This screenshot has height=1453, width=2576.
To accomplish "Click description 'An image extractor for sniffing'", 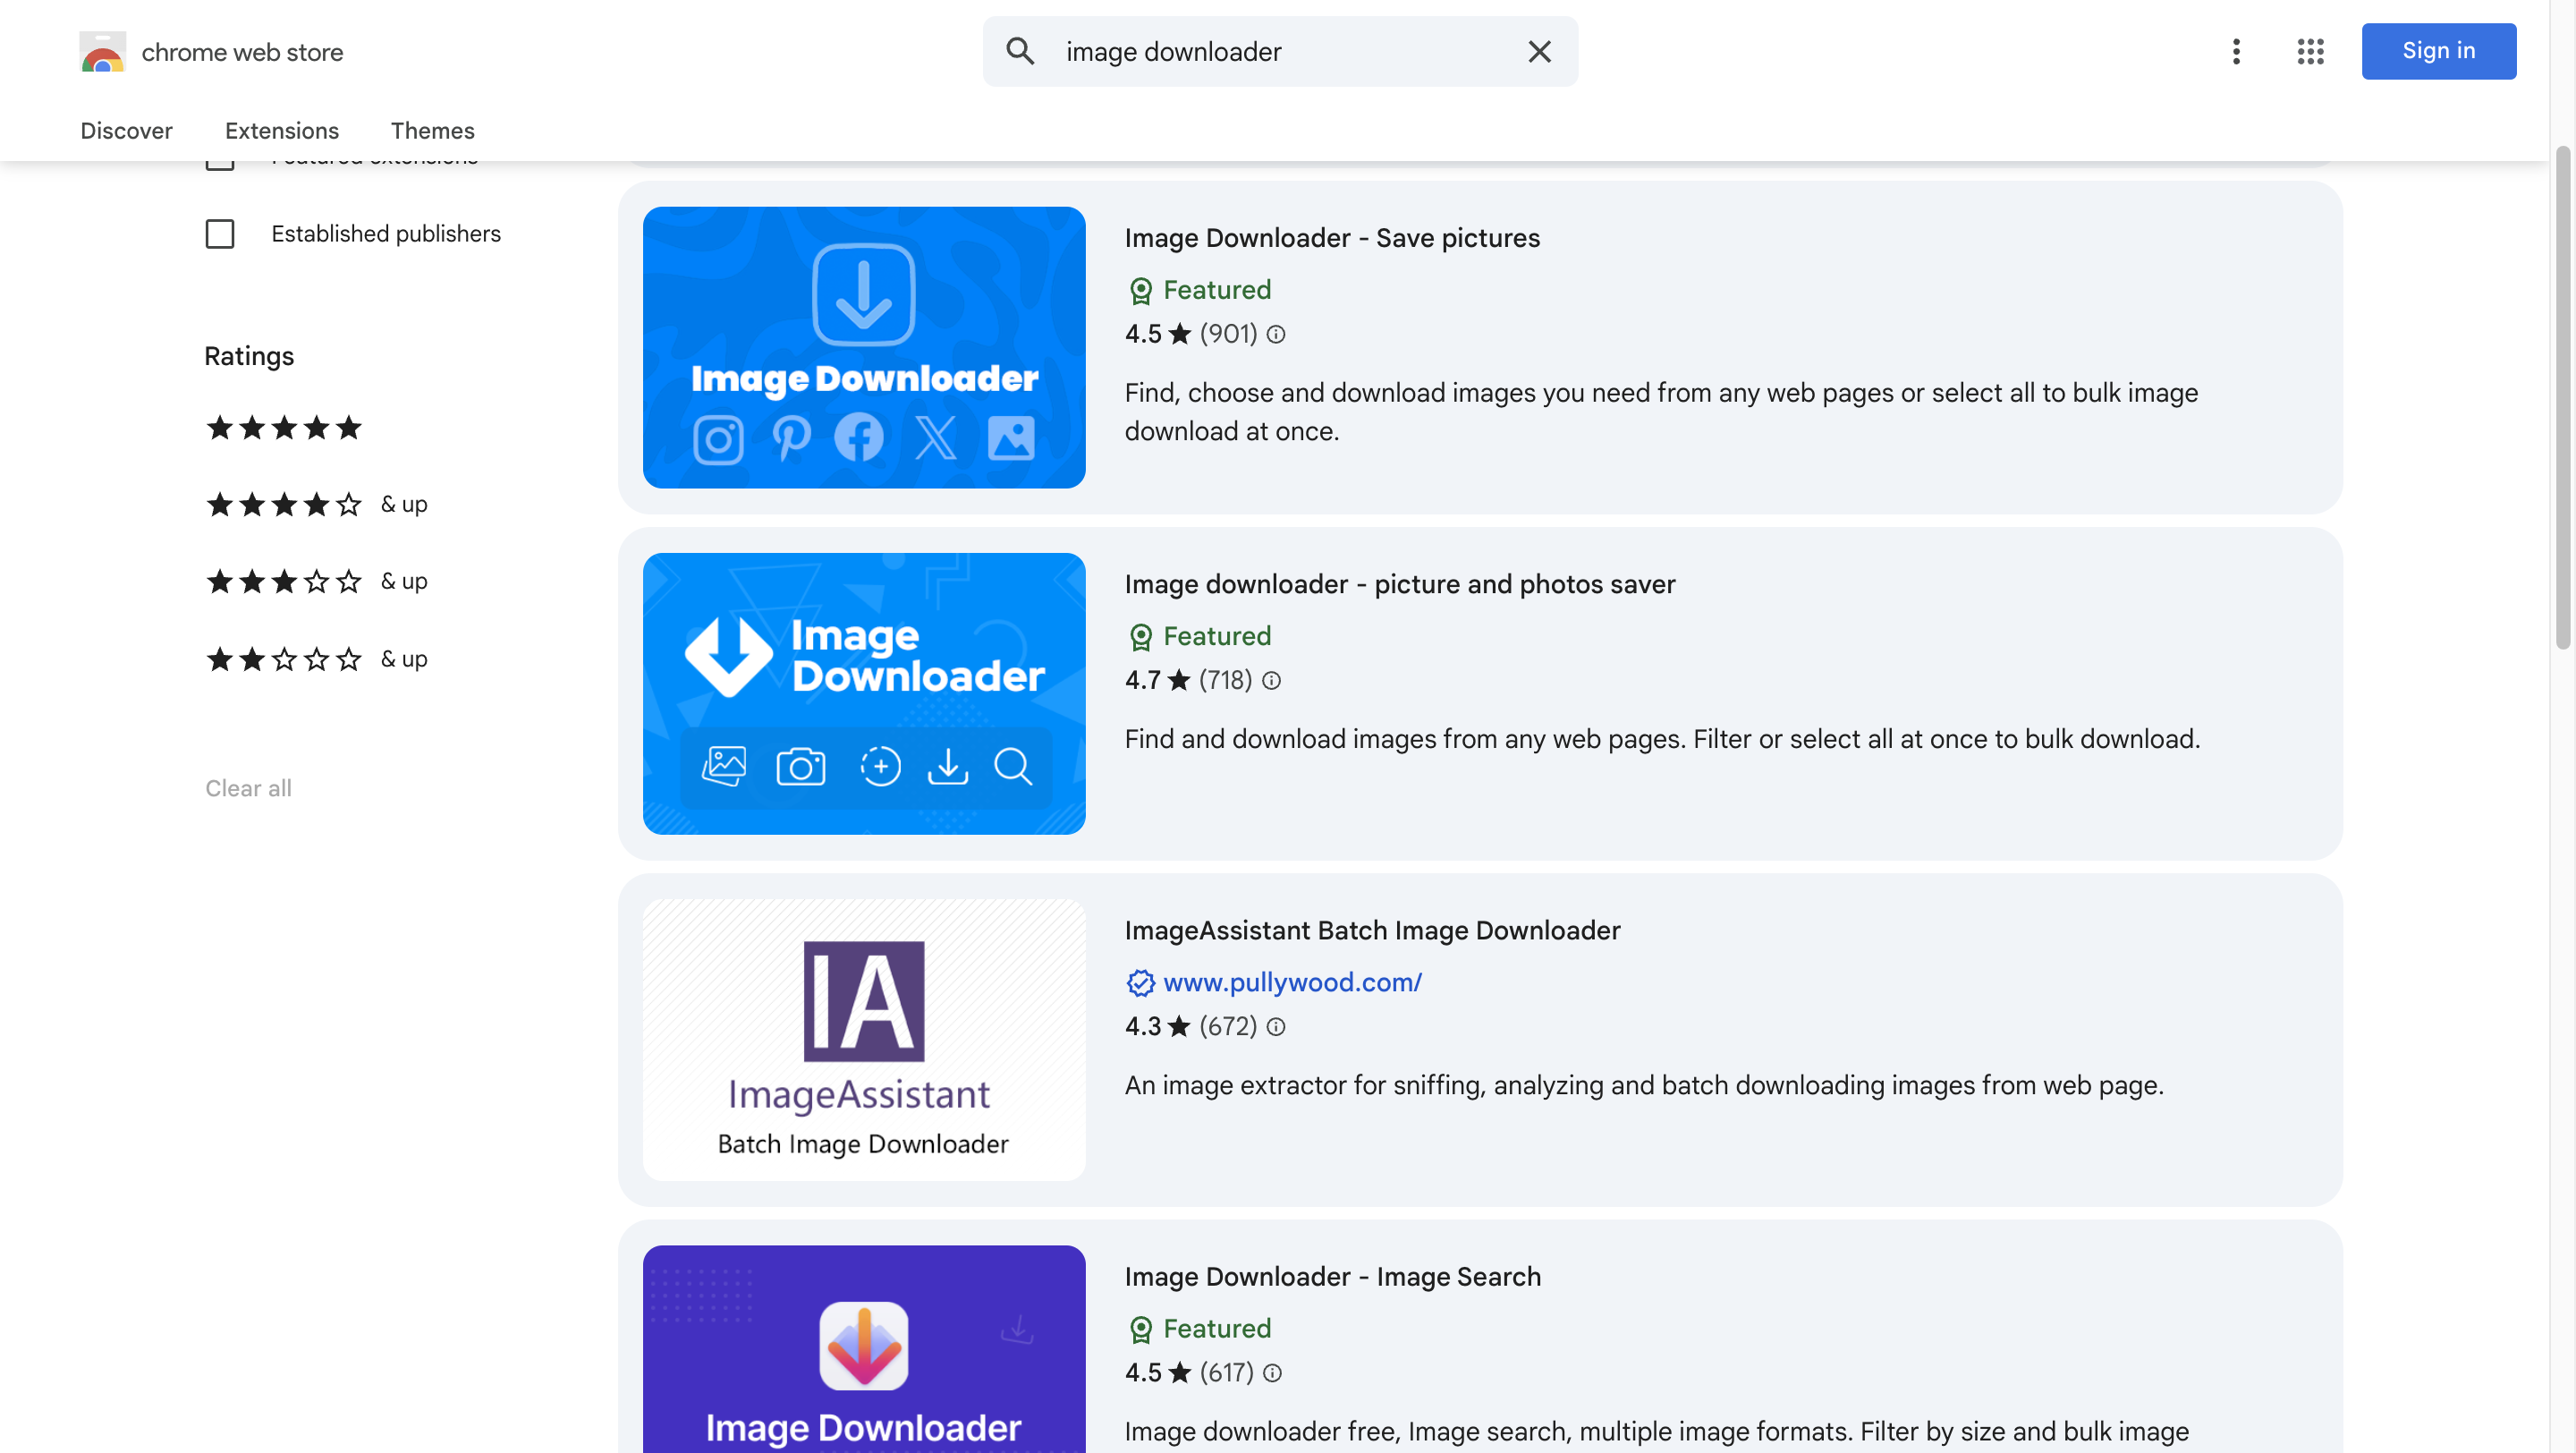I will (1644, 1085).
